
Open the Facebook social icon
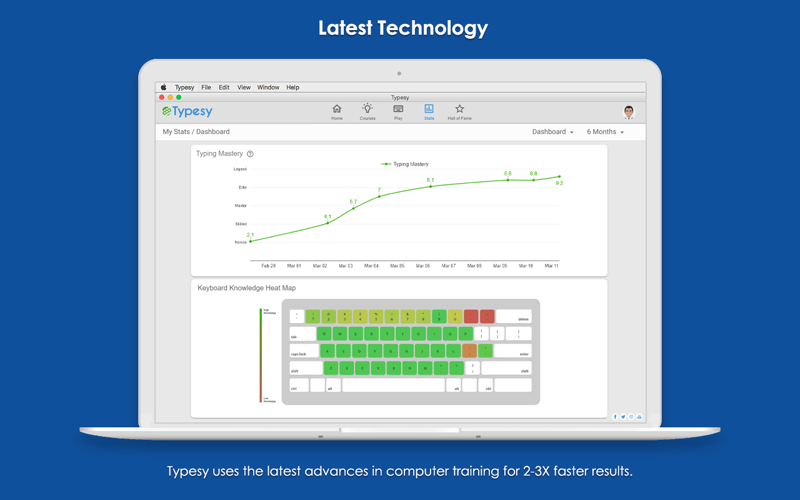click(615, 417)
